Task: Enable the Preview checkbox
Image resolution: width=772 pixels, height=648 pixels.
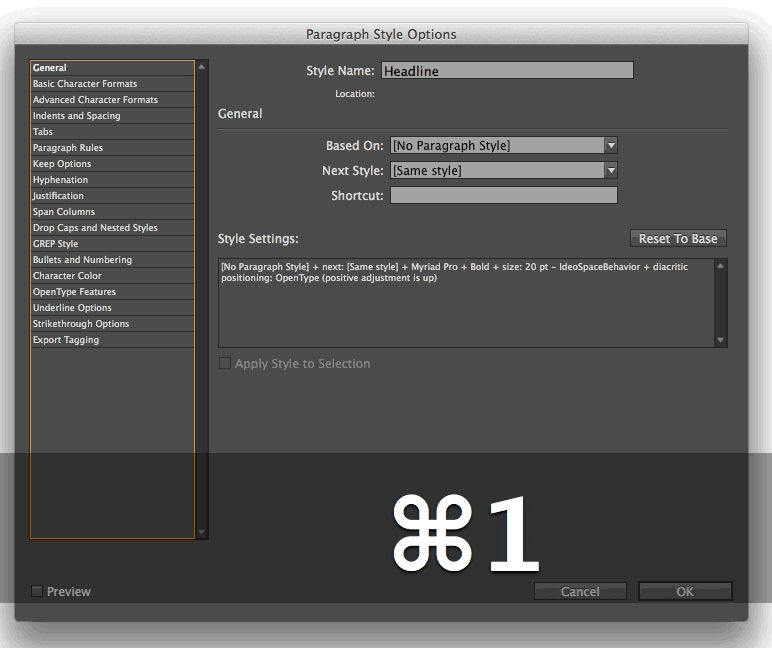Action: (x=37, y=592)
